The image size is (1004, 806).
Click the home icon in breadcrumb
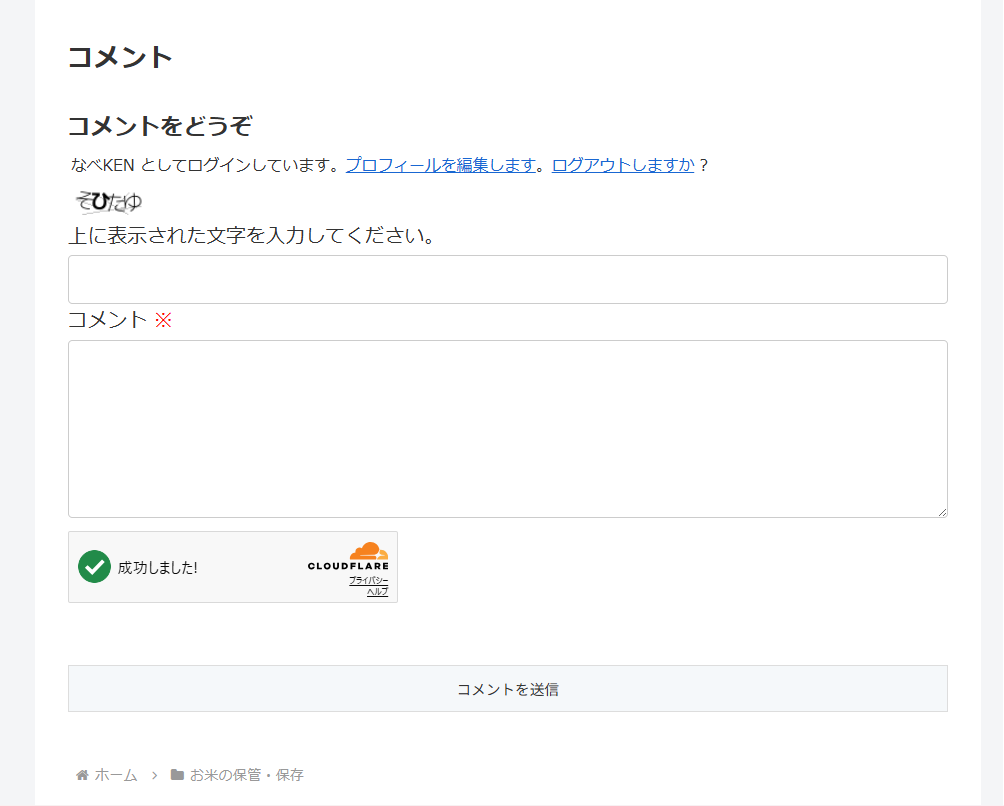click(82, 775)
